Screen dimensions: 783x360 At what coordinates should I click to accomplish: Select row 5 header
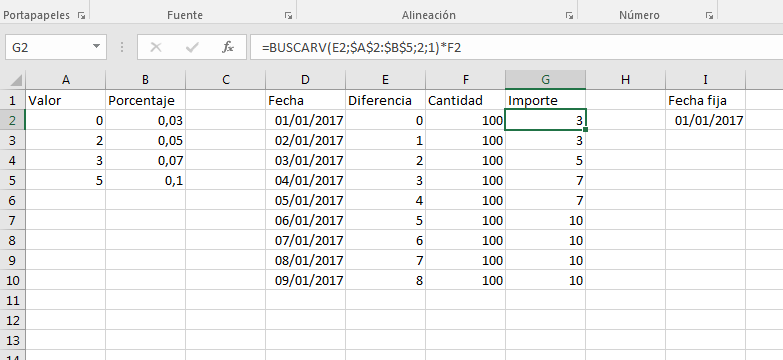click(x=12, y=180)
